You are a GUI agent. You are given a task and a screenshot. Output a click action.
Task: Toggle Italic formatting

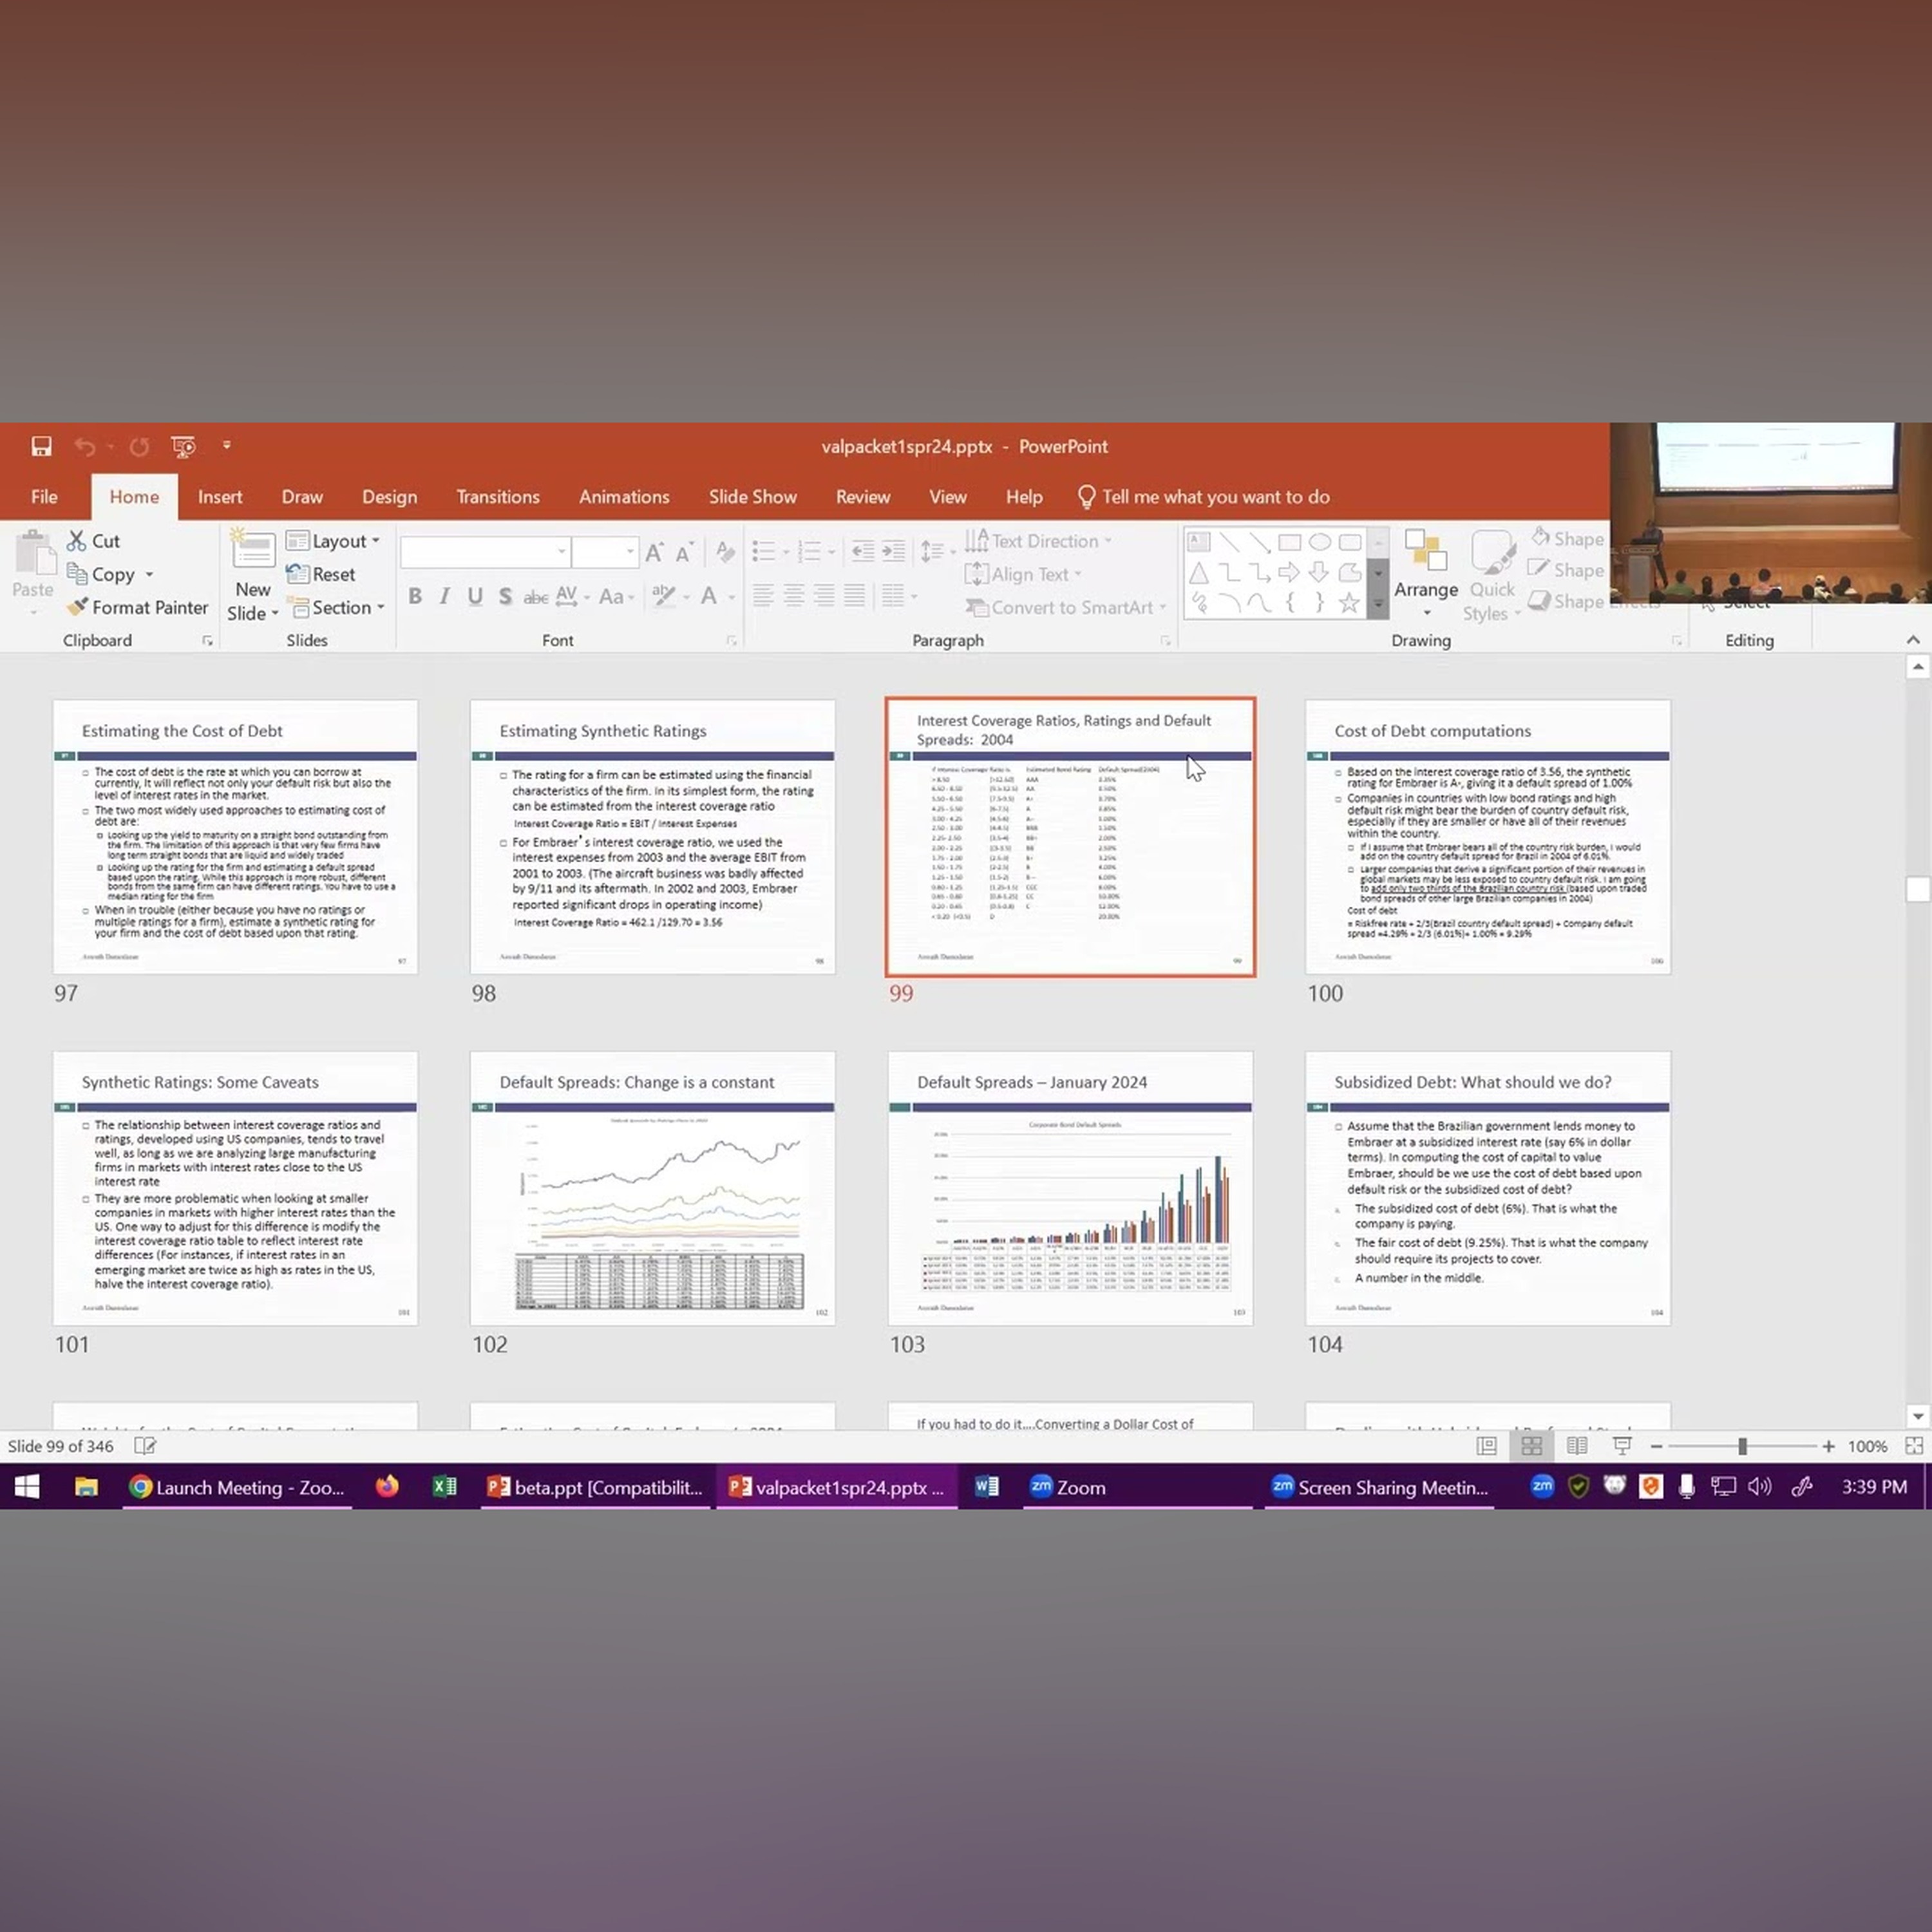click(445, 597)
